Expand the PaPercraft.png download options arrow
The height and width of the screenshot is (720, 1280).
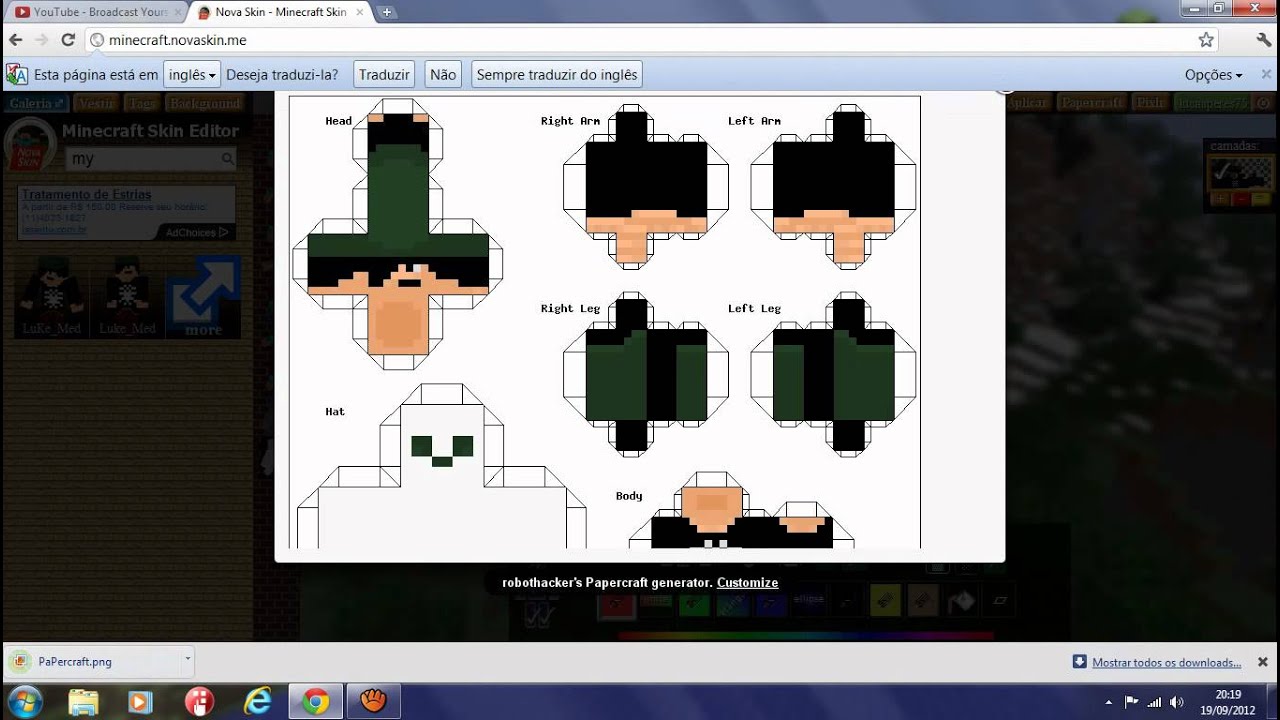tap(187, 661)
